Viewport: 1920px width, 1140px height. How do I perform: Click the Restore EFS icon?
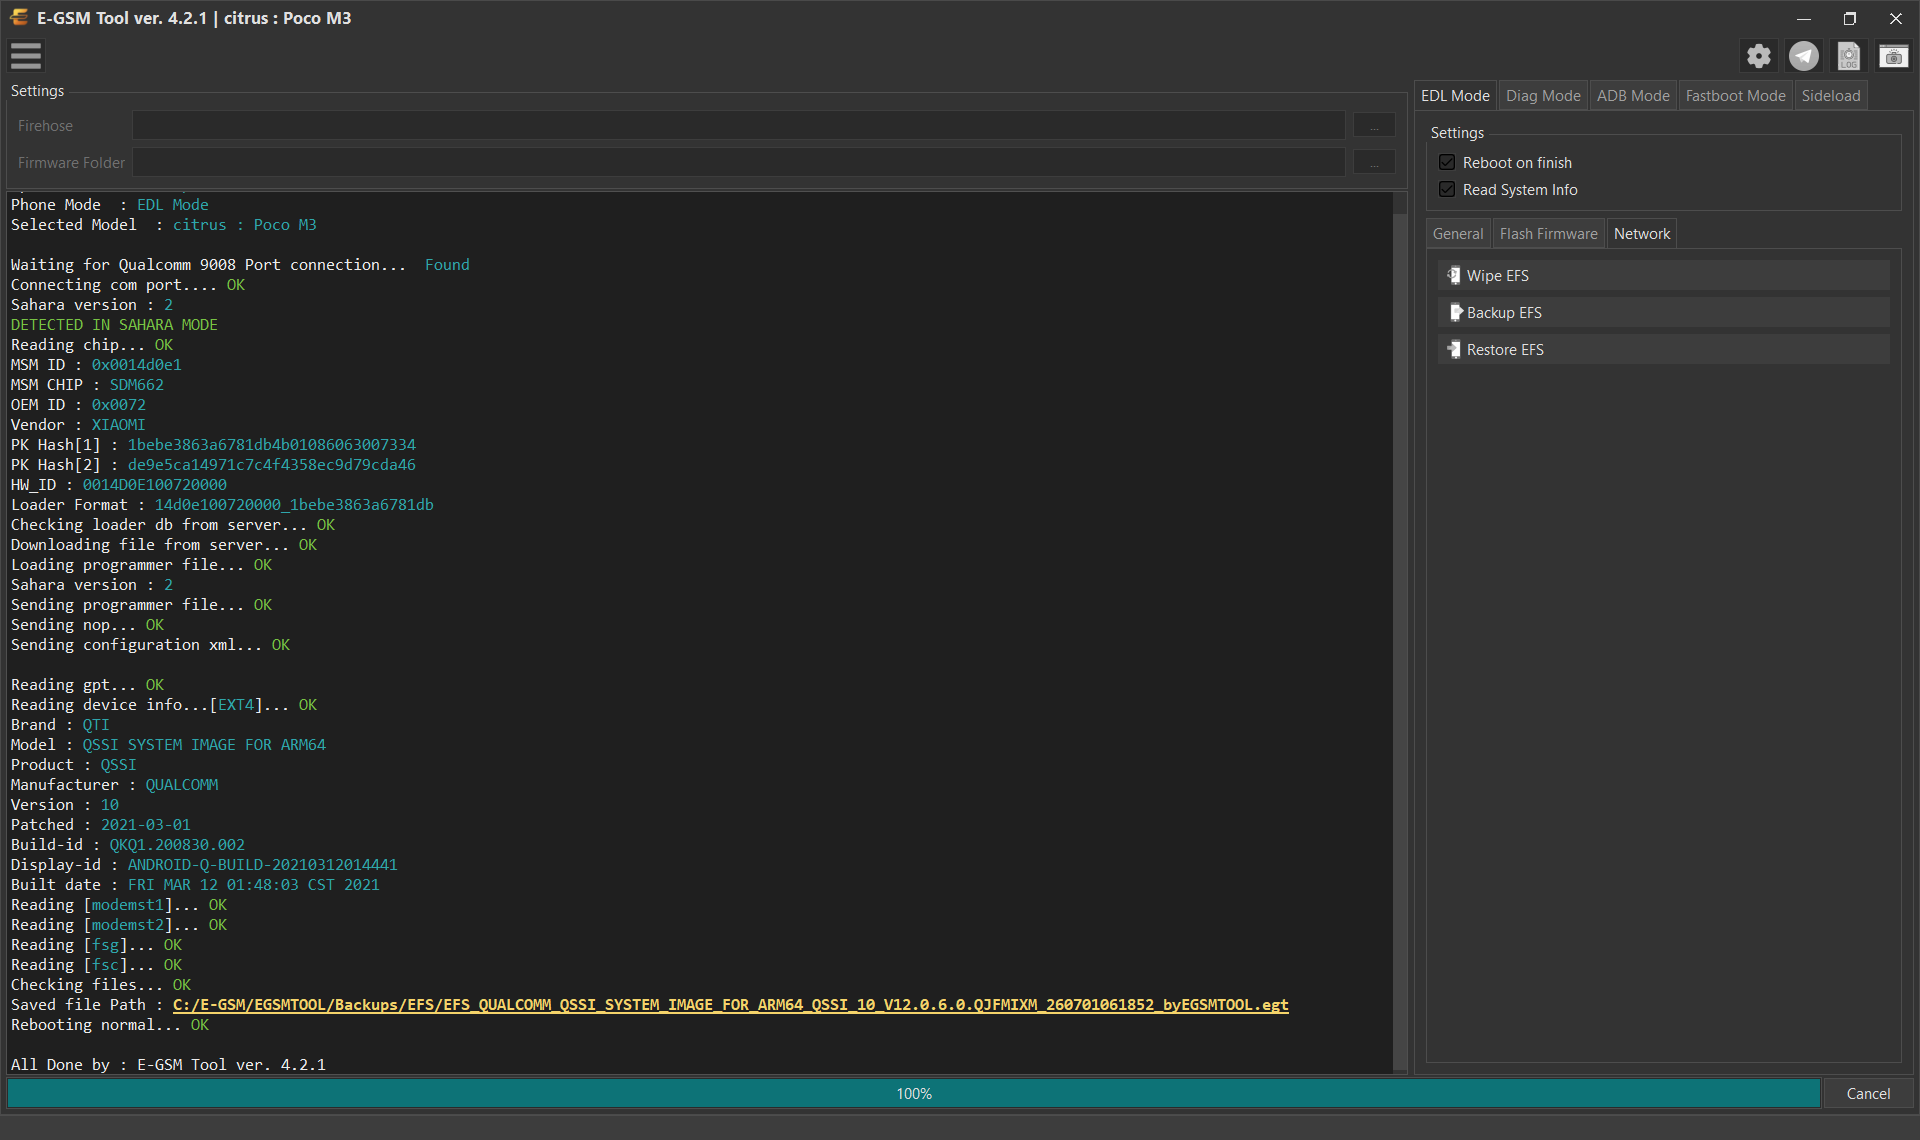(x=1454, y=349)
